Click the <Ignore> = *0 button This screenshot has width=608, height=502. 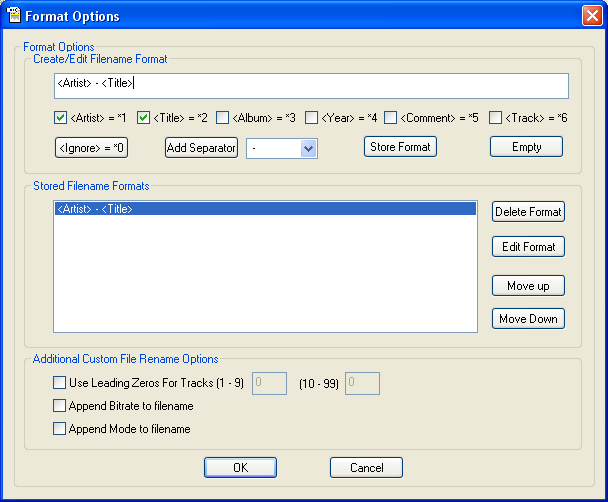(x=92, y=148)
